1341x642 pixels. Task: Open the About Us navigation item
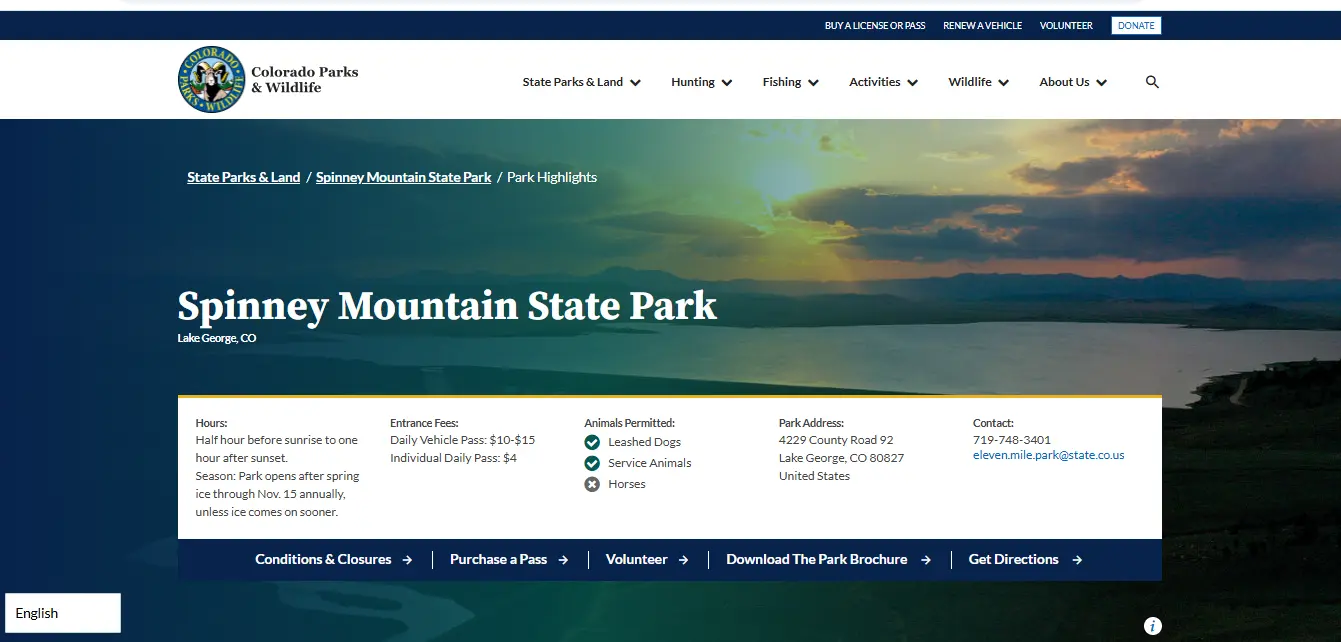tap(1064, 82)
